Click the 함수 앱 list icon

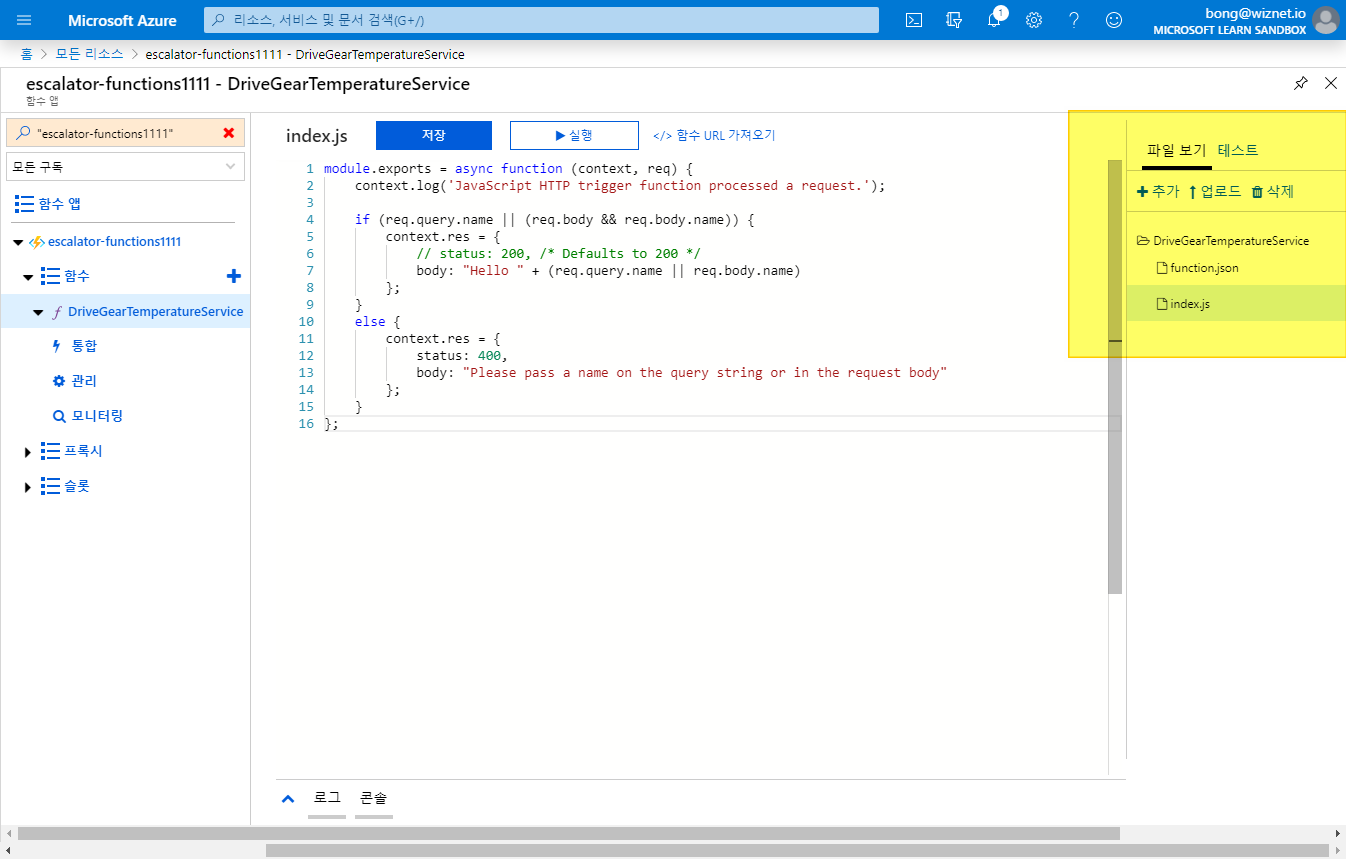(24, 204)
